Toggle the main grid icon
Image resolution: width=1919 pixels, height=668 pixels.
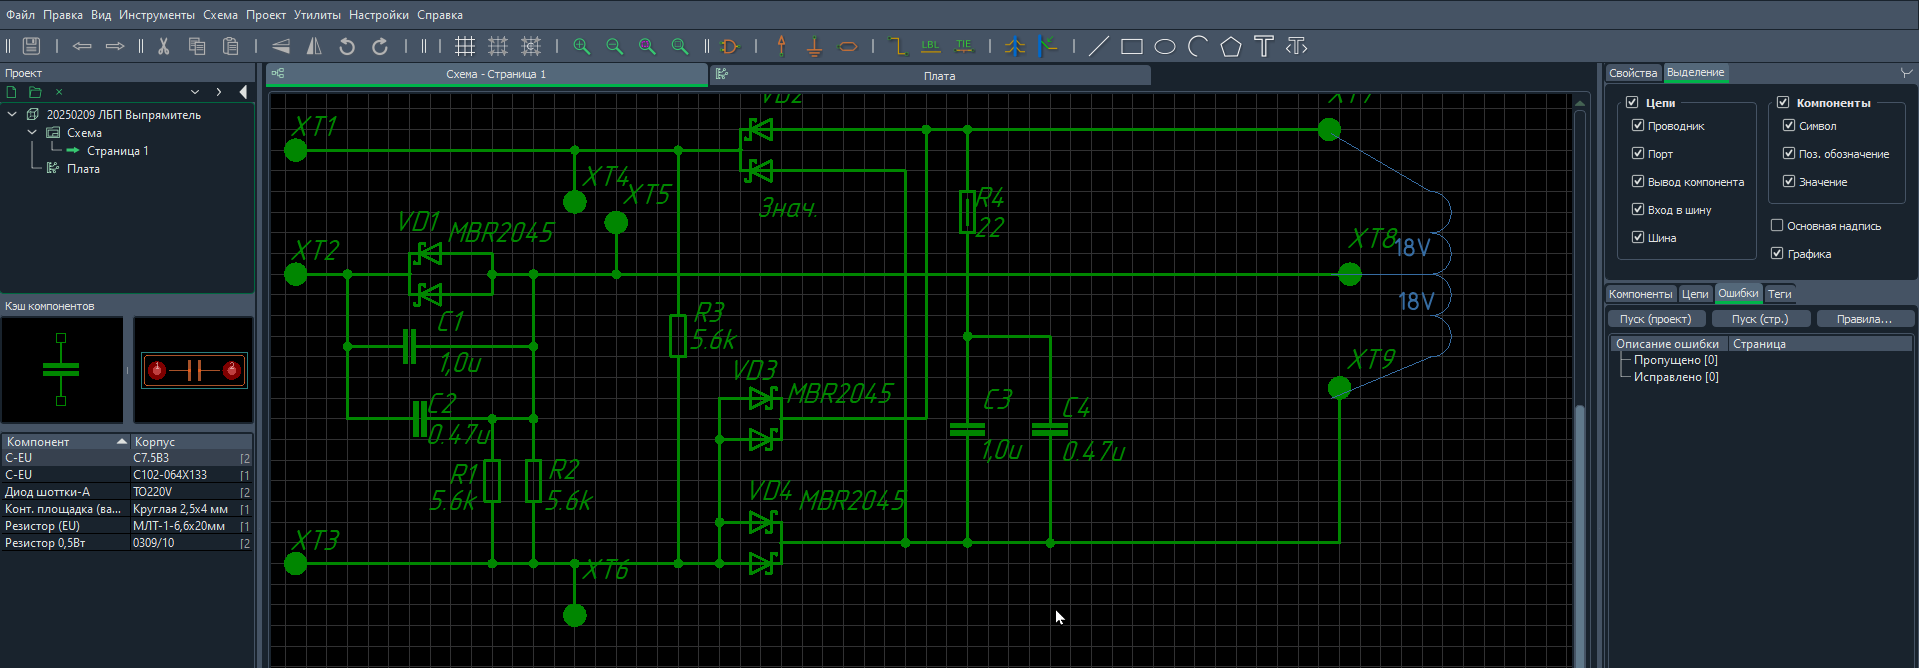(x=465, y=46)
